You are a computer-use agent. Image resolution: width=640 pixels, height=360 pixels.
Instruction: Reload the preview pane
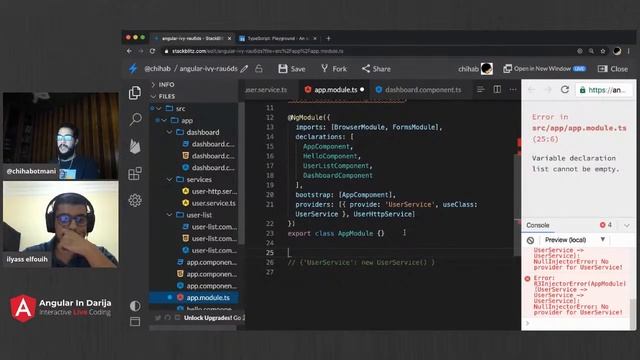click(564, 89)
